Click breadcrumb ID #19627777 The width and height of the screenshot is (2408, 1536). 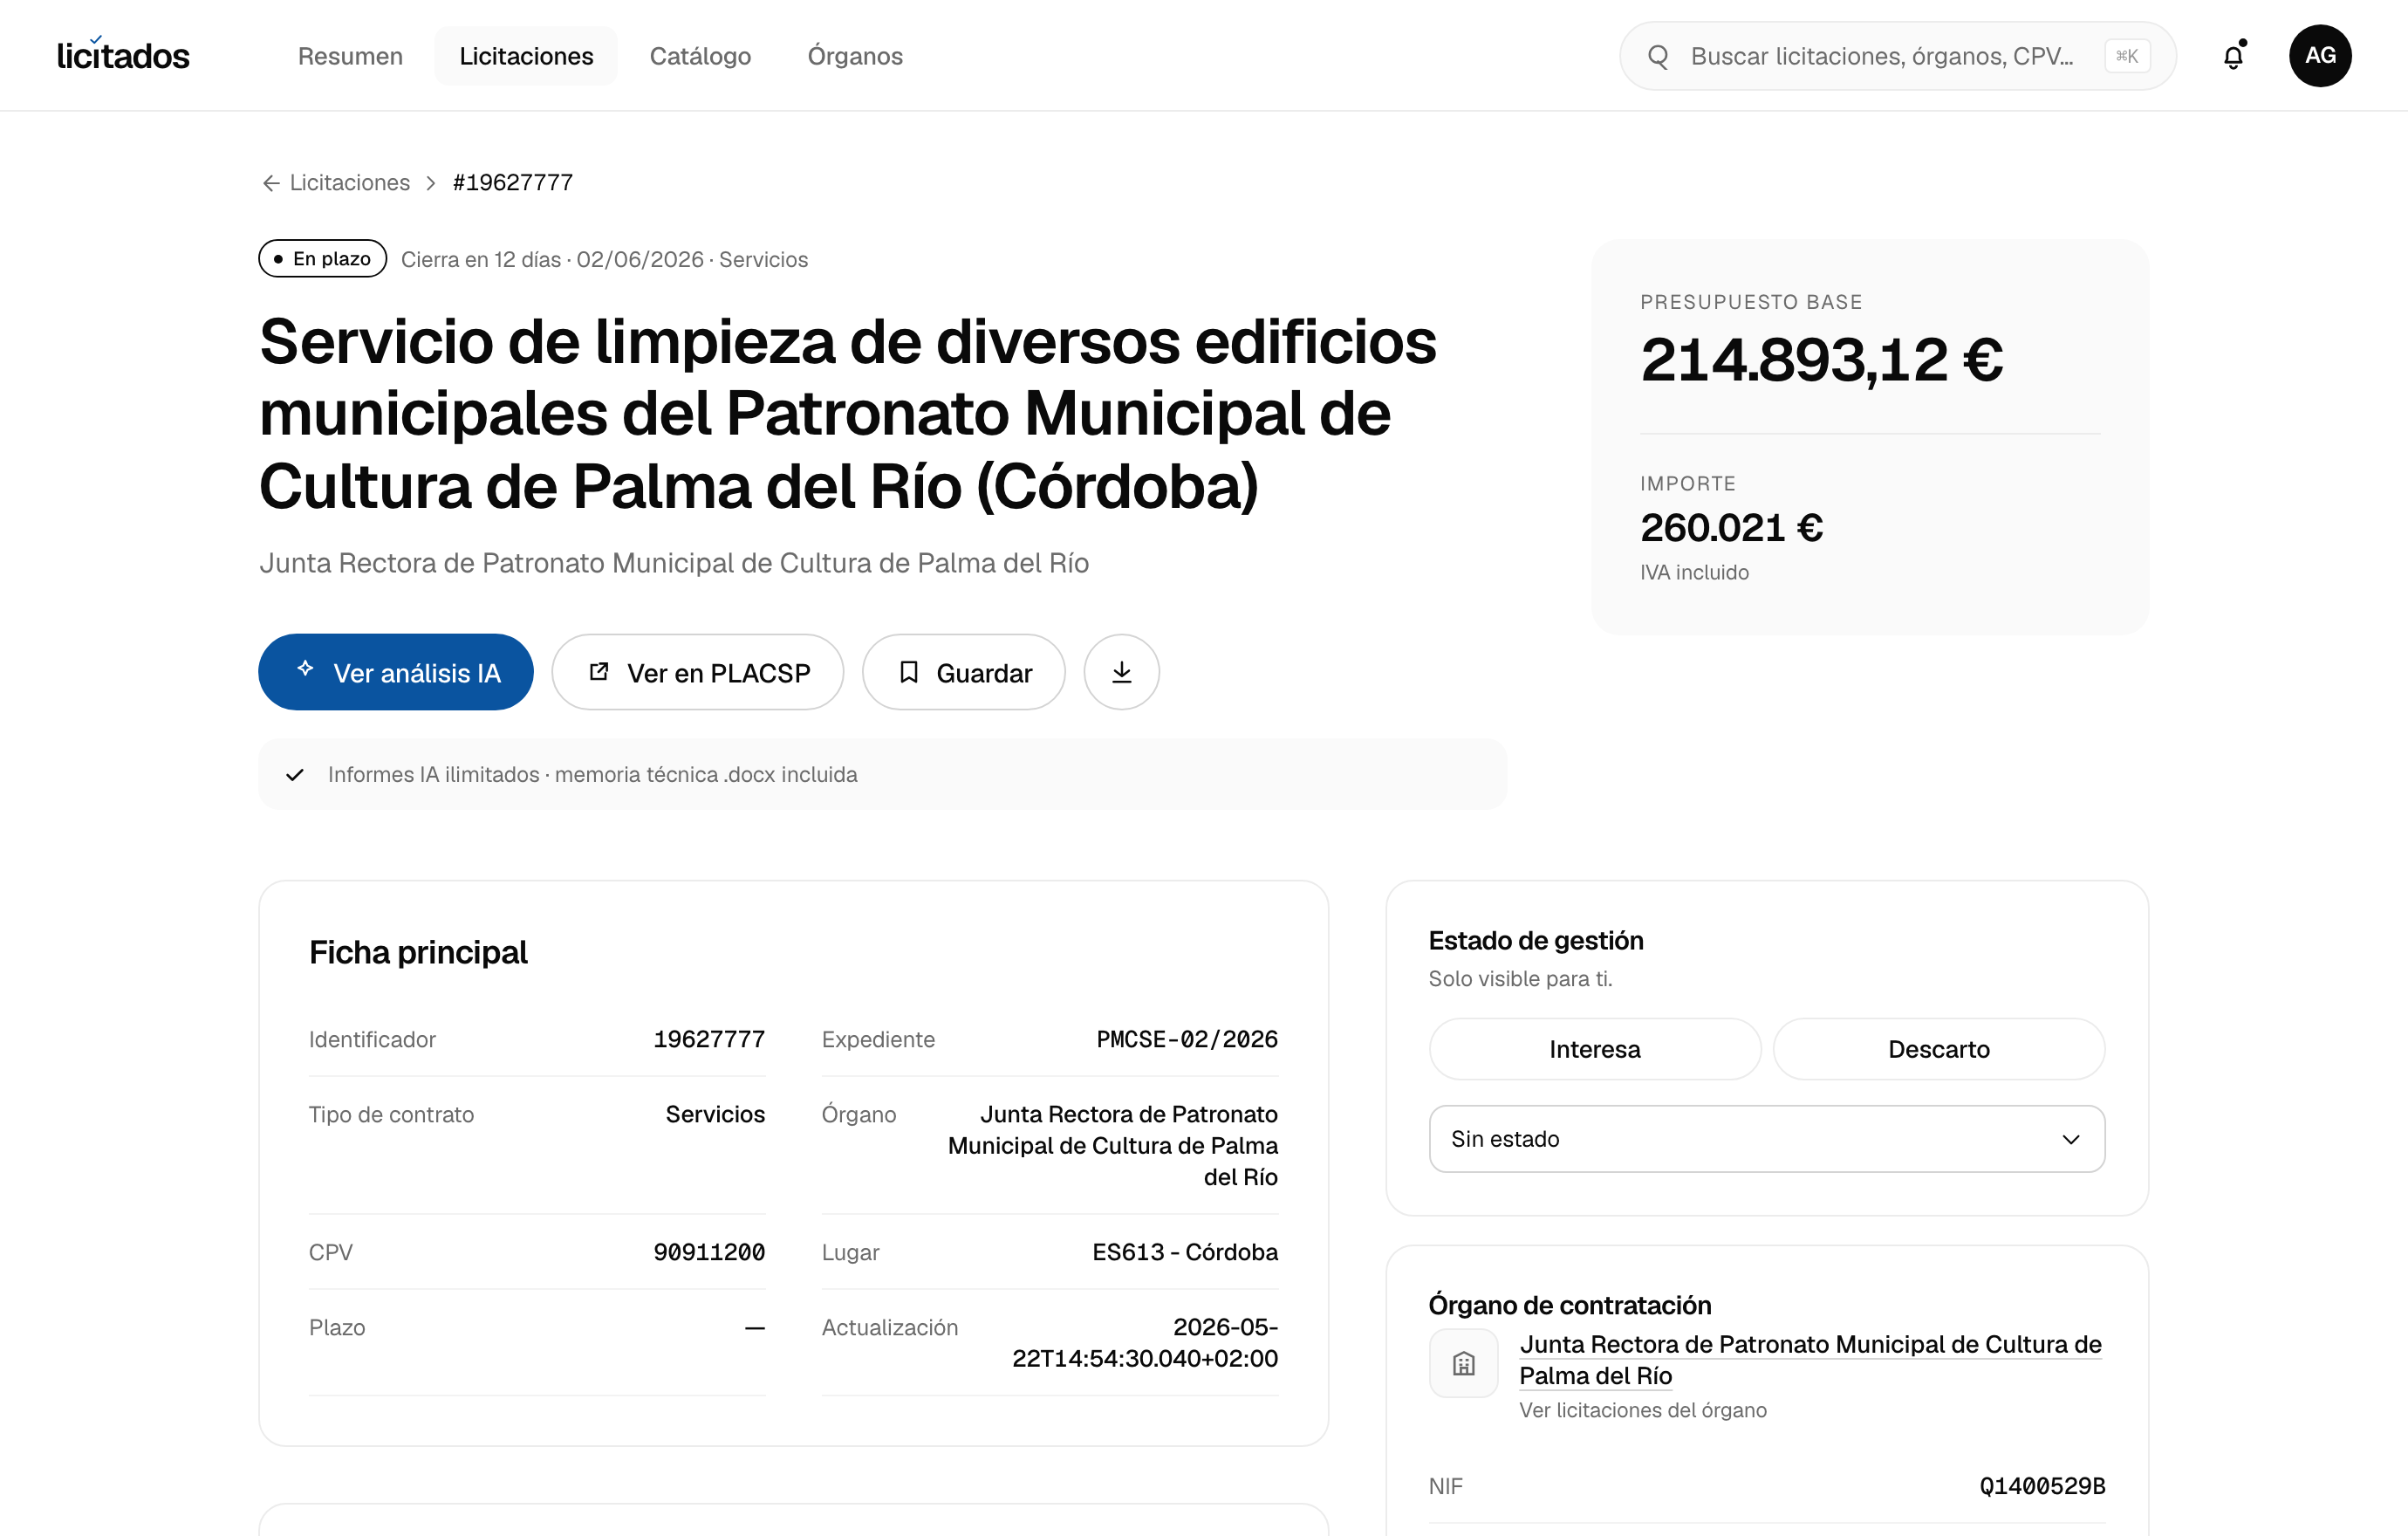point(513,183)
